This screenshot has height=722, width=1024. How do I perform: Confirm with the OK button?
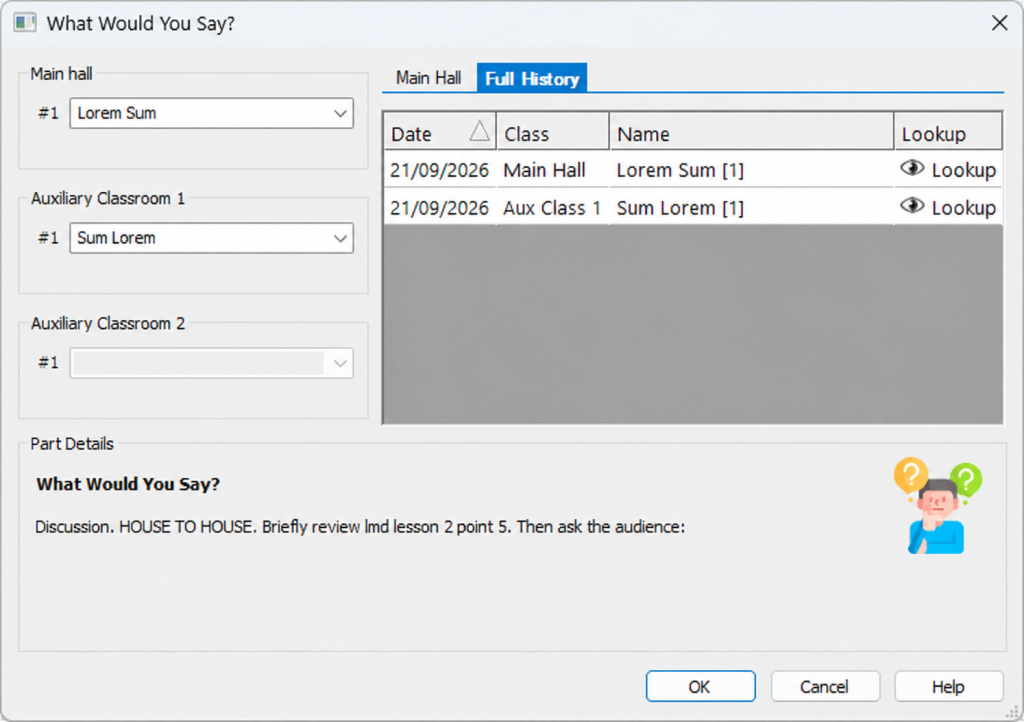tap(700, 687)
